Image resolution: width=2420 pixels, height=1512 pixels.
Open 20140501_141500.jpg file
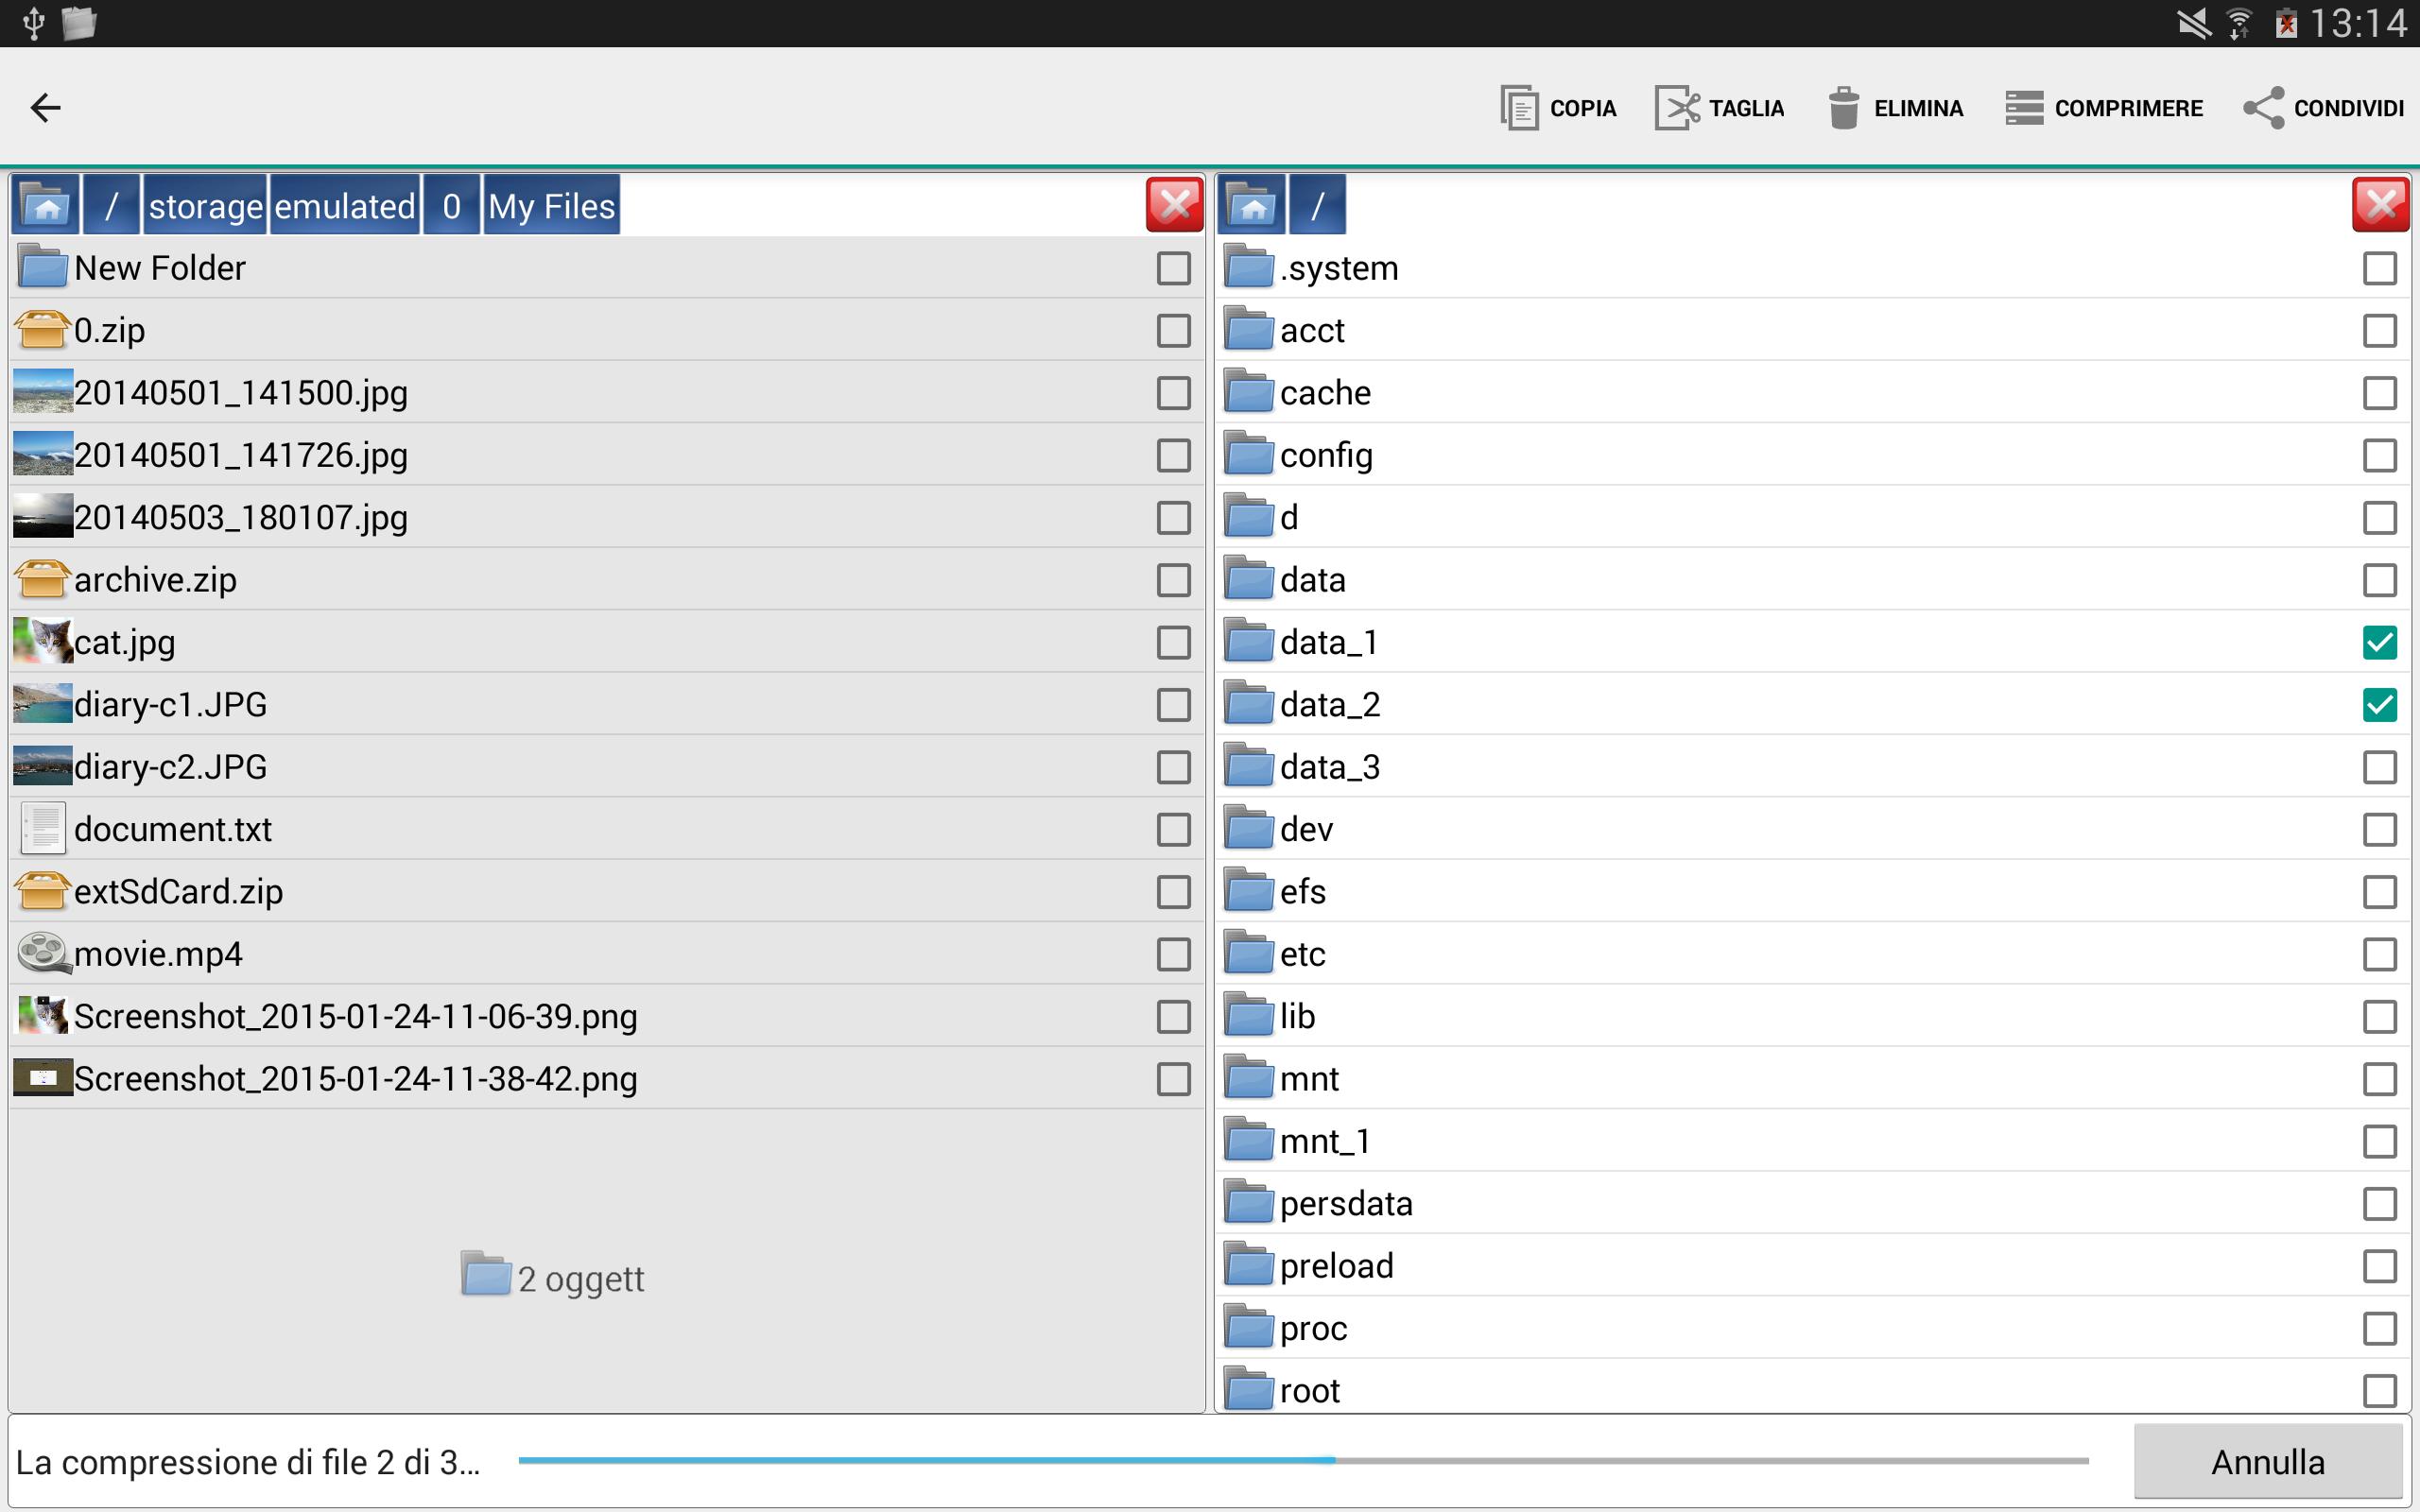606,392
